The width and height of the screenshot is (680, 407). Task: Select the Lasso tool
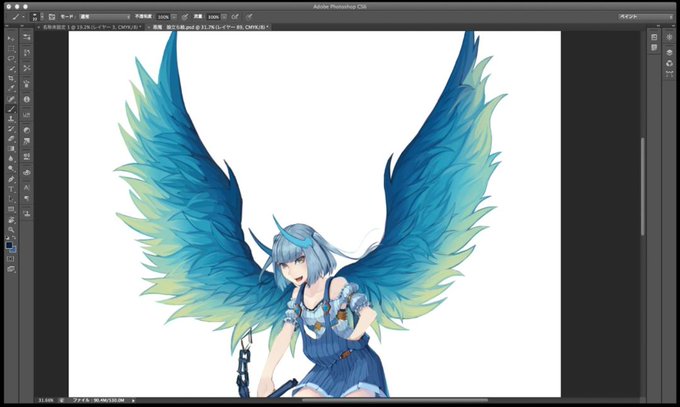click(x=11, y=59)
